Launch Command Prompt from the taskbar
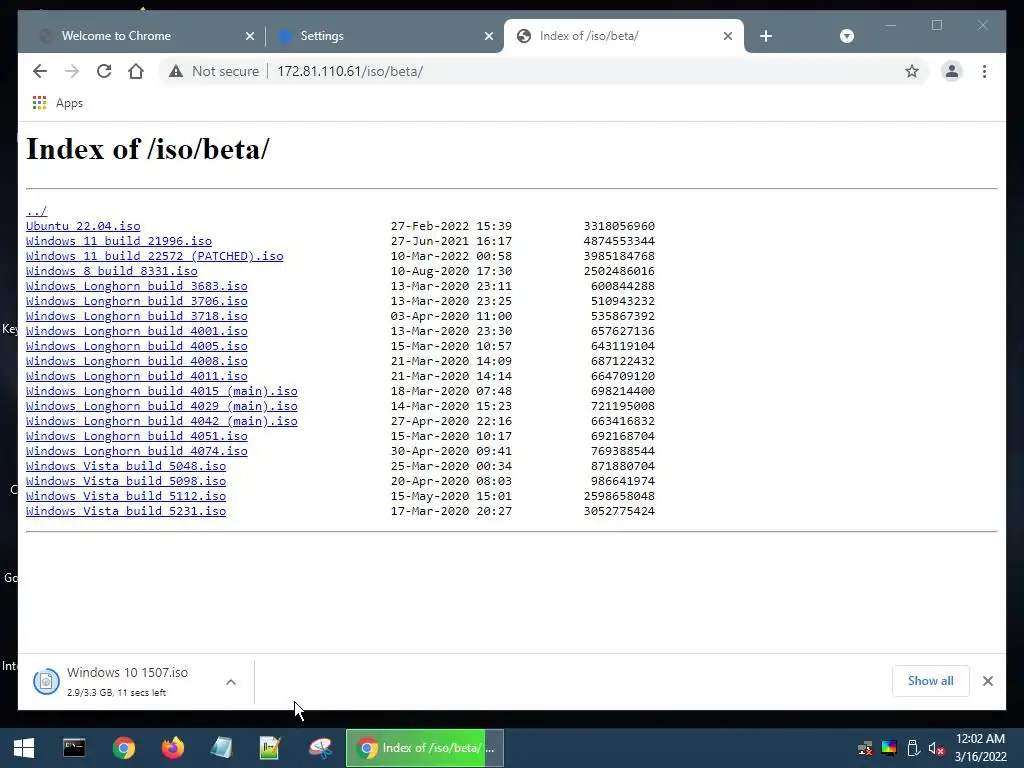The height and width of the screenshot is (768, 1024). pos(74,748)
